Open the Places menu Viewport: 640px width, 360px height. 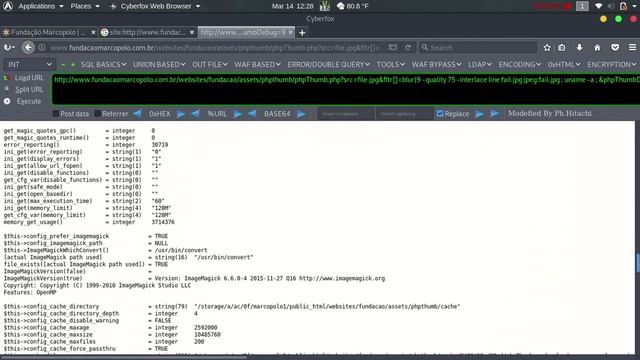[85, 6]
